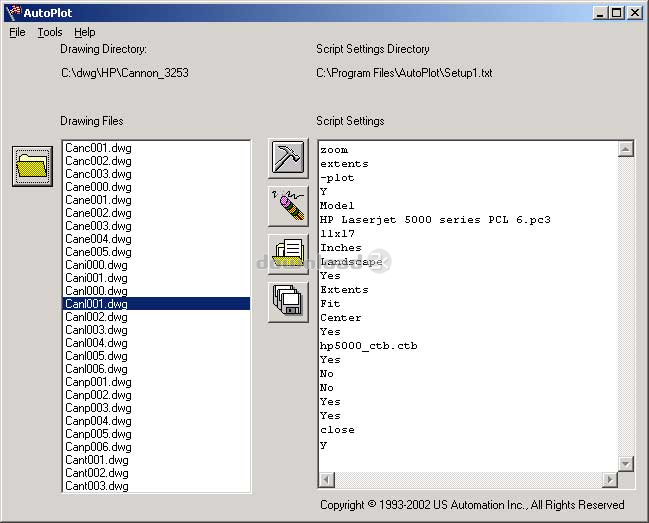Click the folder with document icon
649x523 pixels.
coord(288,254)
